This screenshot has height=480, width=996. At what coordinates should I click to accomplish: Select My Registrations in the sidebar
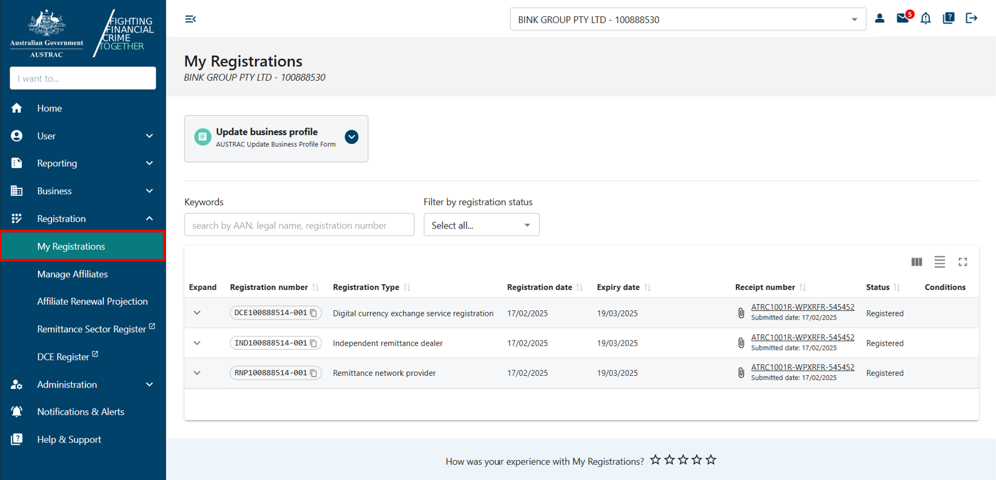tap(83, 246)
